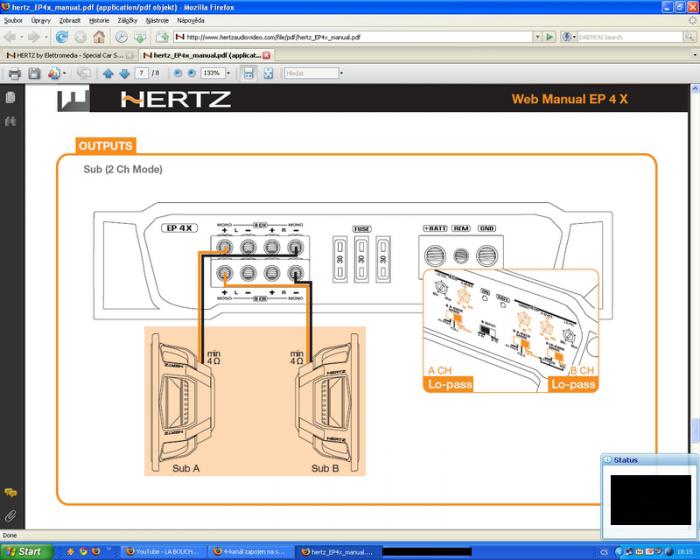The height and width of the screenshot is (560, 700).
Task: Expand the address bar URL history dropdown
Action: (x=537, y=37)
